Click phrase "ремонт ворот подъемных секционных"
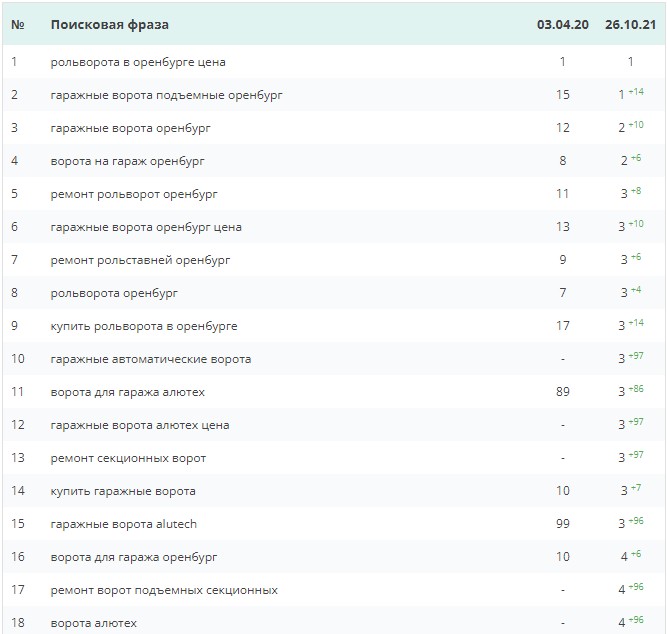This screenshot has width=667, height=634. click(x=164, y=590)
